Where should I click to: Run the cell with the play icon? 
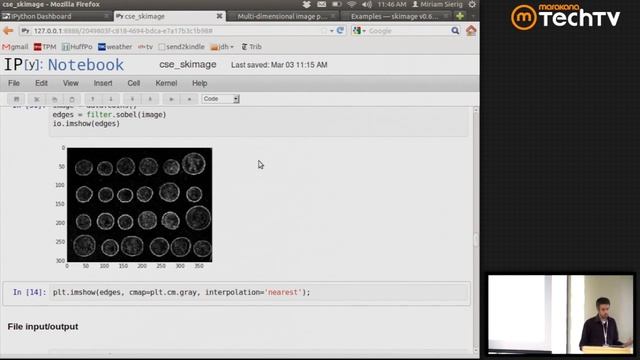tap(171, 99)
